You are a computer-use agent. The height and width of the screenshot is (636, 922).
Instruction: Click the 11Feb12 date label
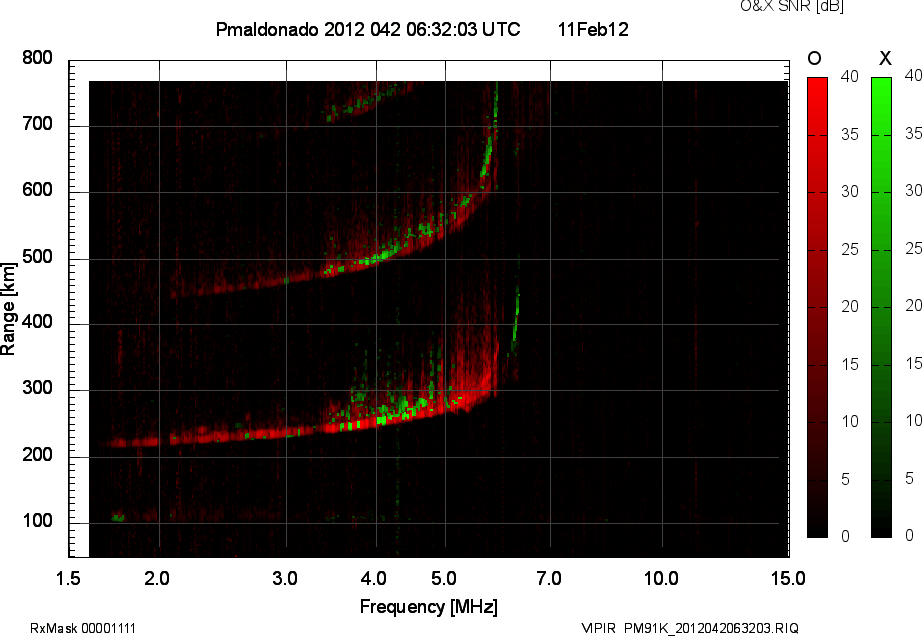click(x=593, y=30)
